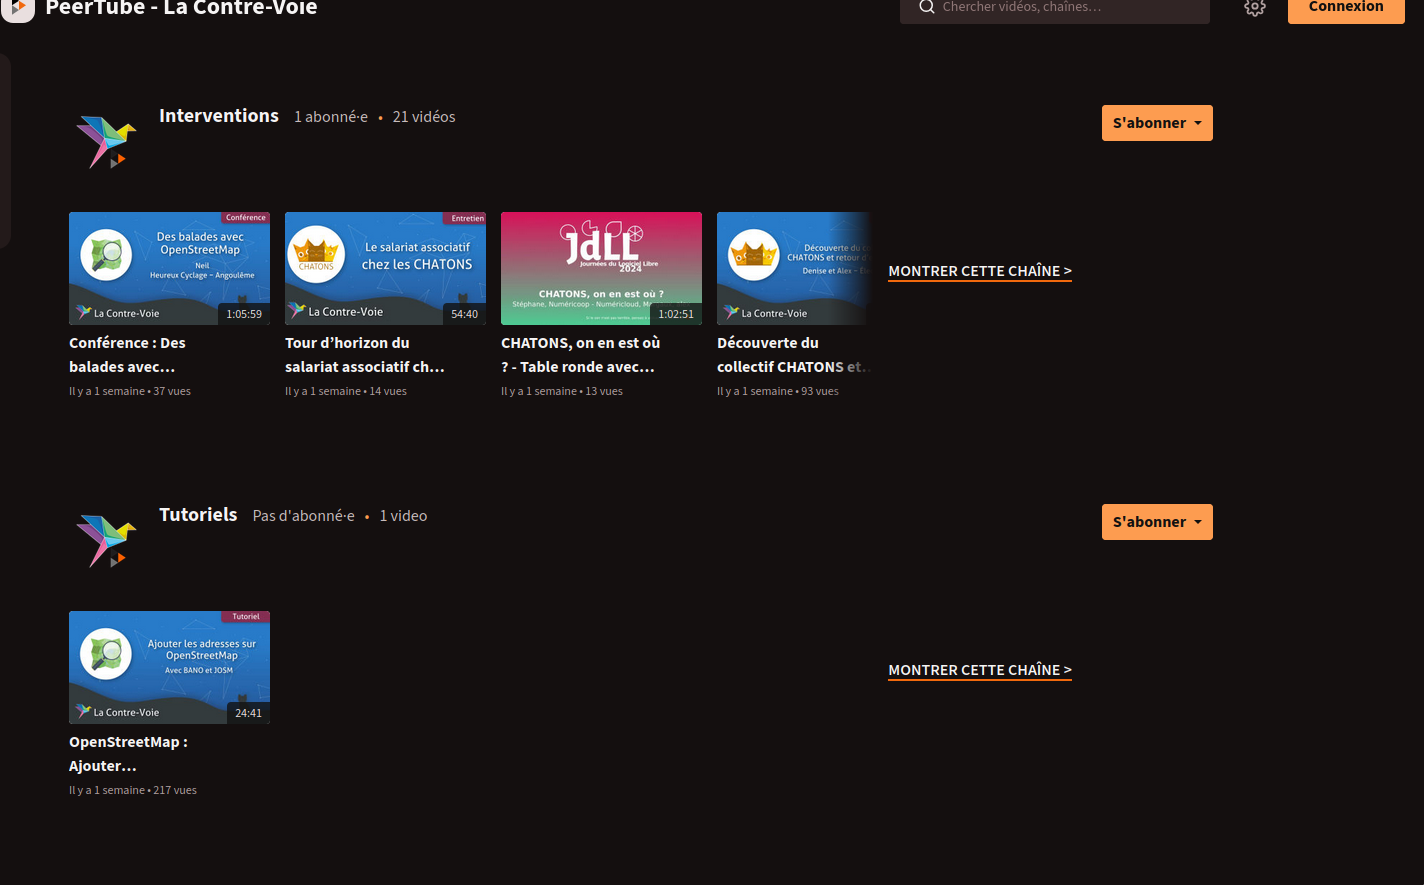This screenshot has height=885, width=1424.
Task: Open Montrer cette chaîne link for Tutoriels
Action: tap(979, 670)
